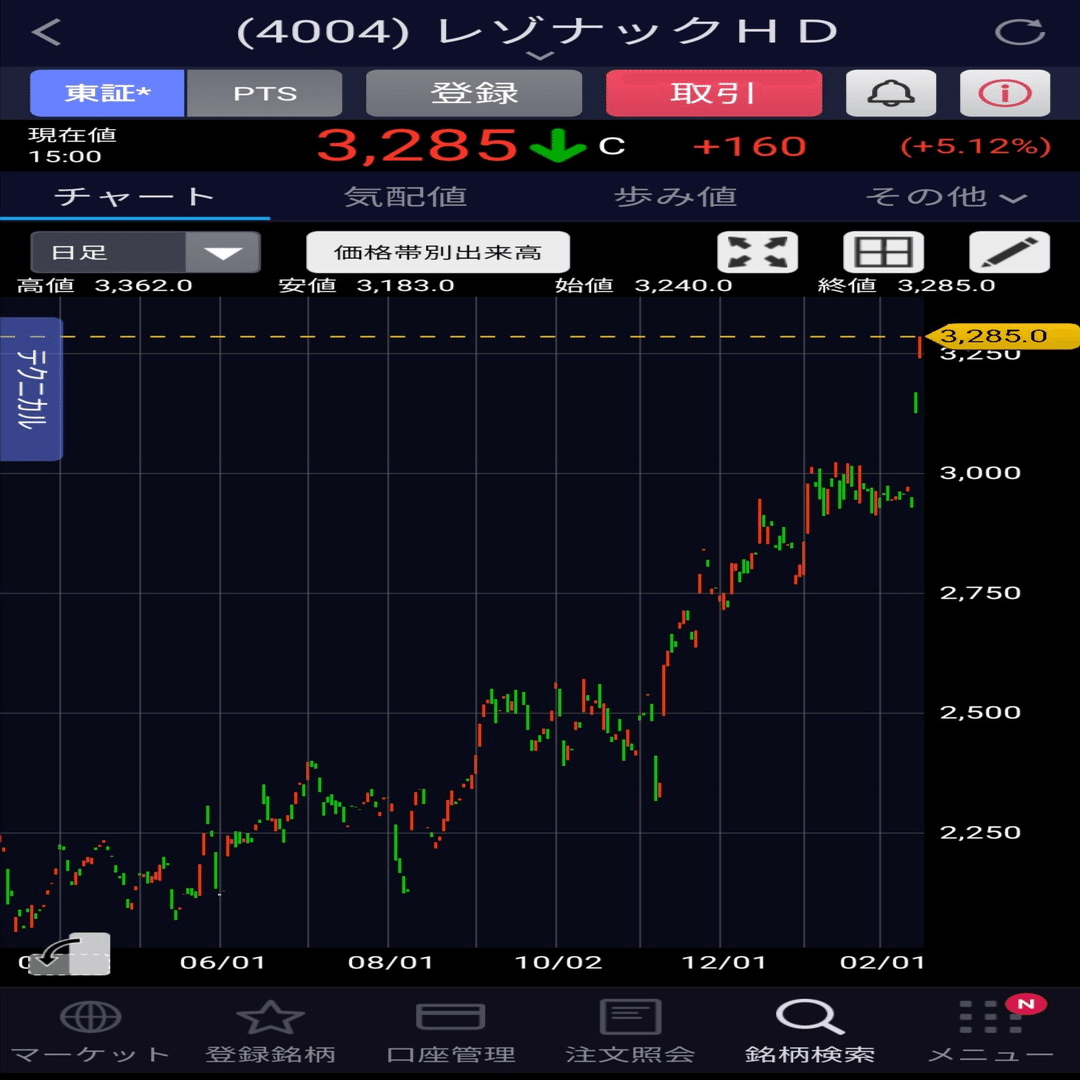Tap the (+5.12%) percentage text
The height and width of the screenshot is (1080, 1080).
pos(975,146)
